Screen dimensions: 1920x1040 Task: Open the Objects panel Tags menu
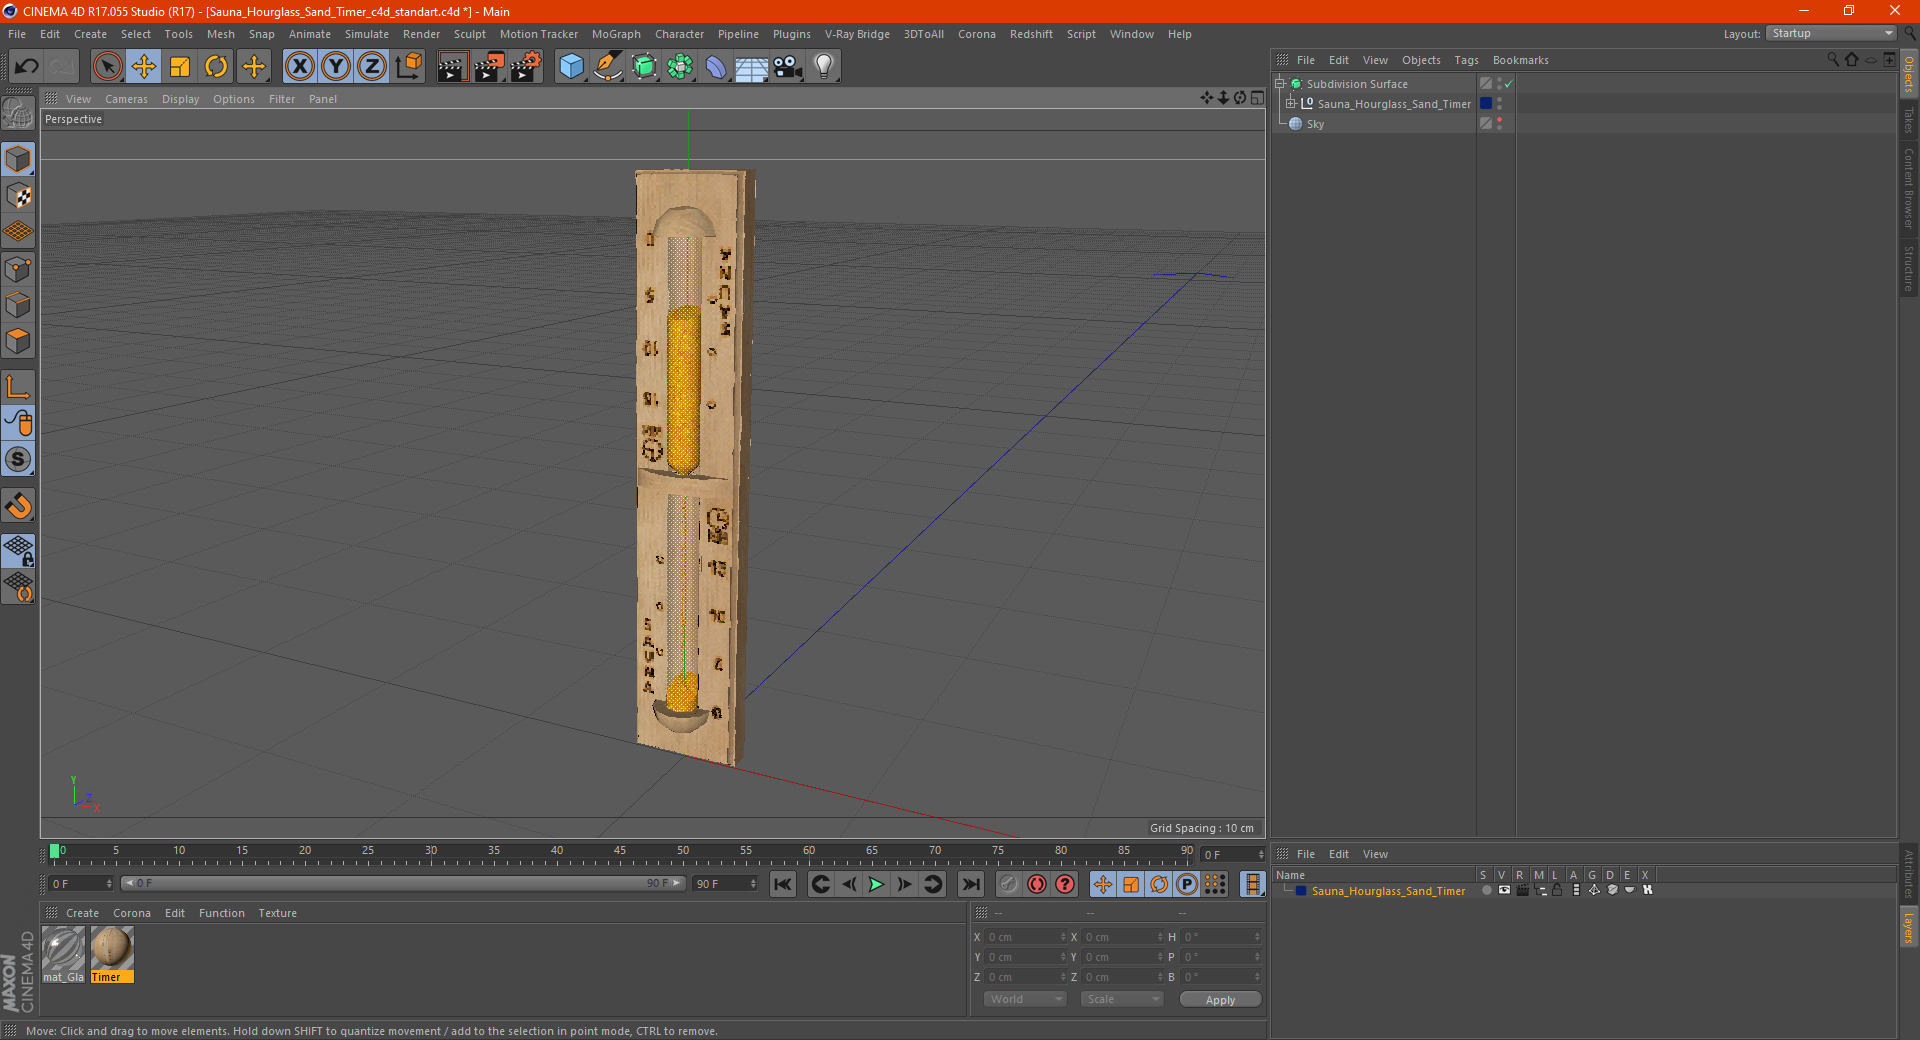tap(1466, 60)
